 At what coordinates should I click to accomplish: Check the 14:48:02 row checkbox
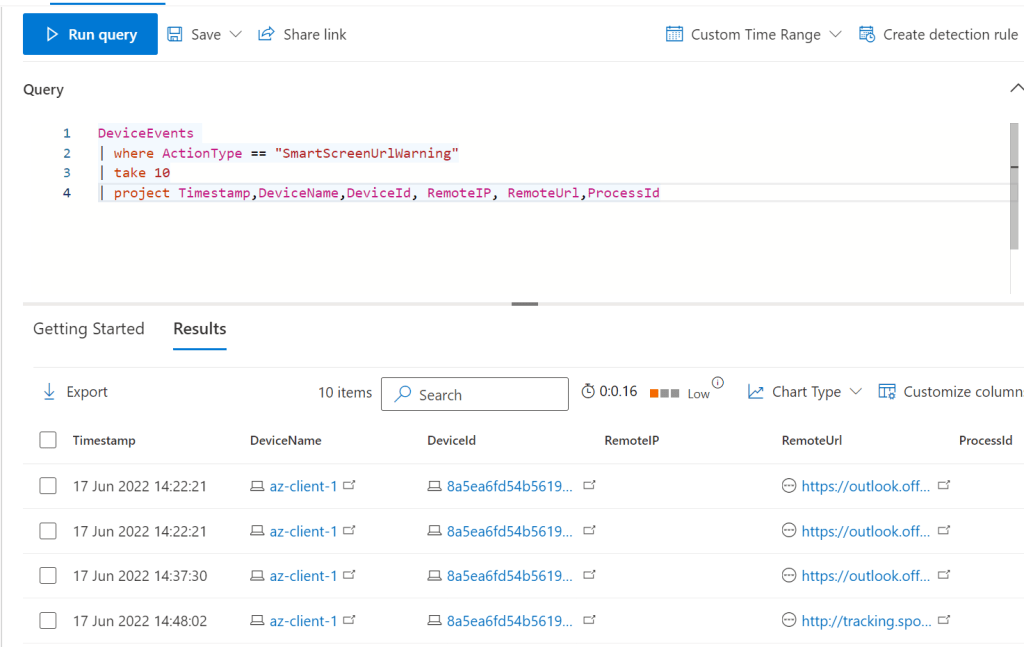point(48,621)
